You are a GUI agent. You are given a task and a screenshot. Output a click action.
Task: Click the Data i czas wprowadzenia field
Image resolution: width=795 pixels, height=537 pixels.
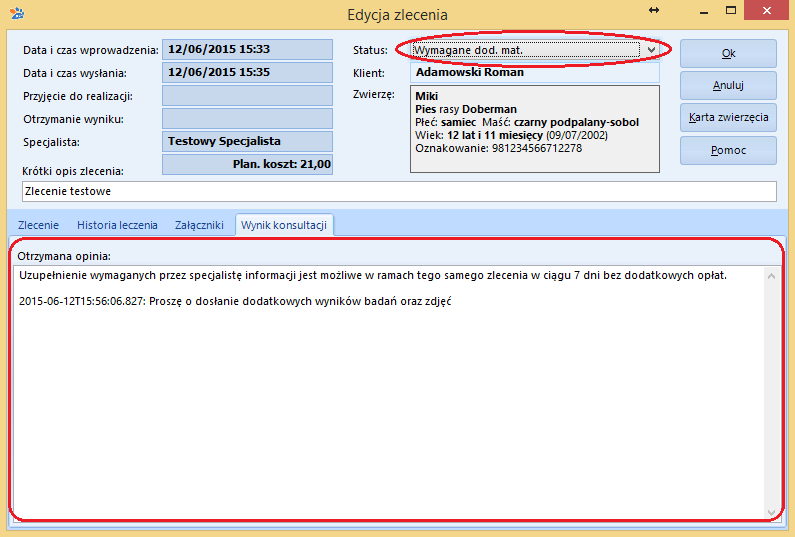[x=247, y=49]
